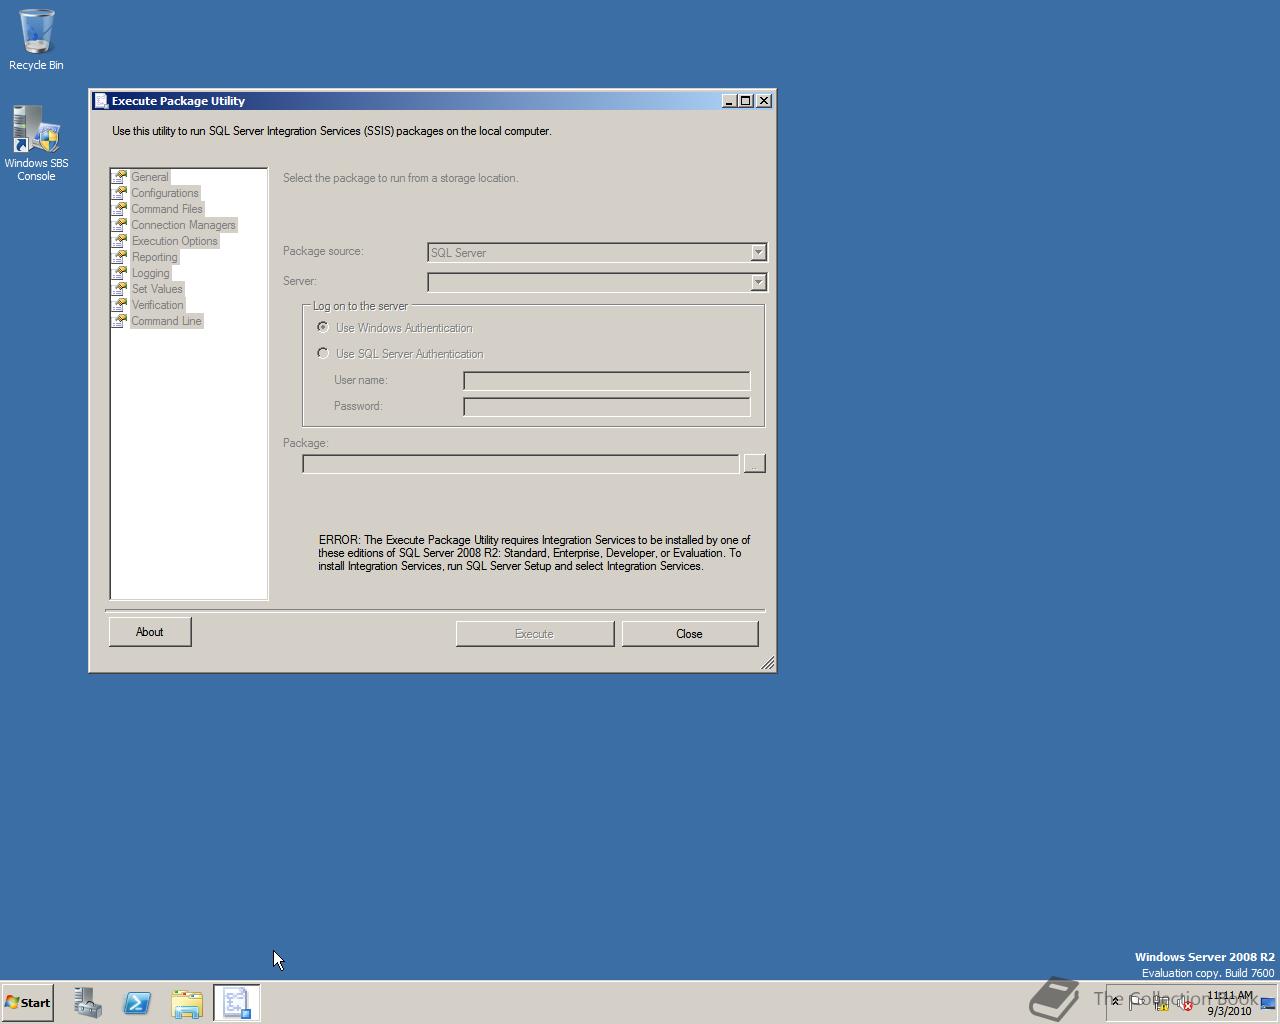Click the ERROR message about Integration Services
The width and height of the screenshot is (1280, 1024).
click(x=535, y=553)
